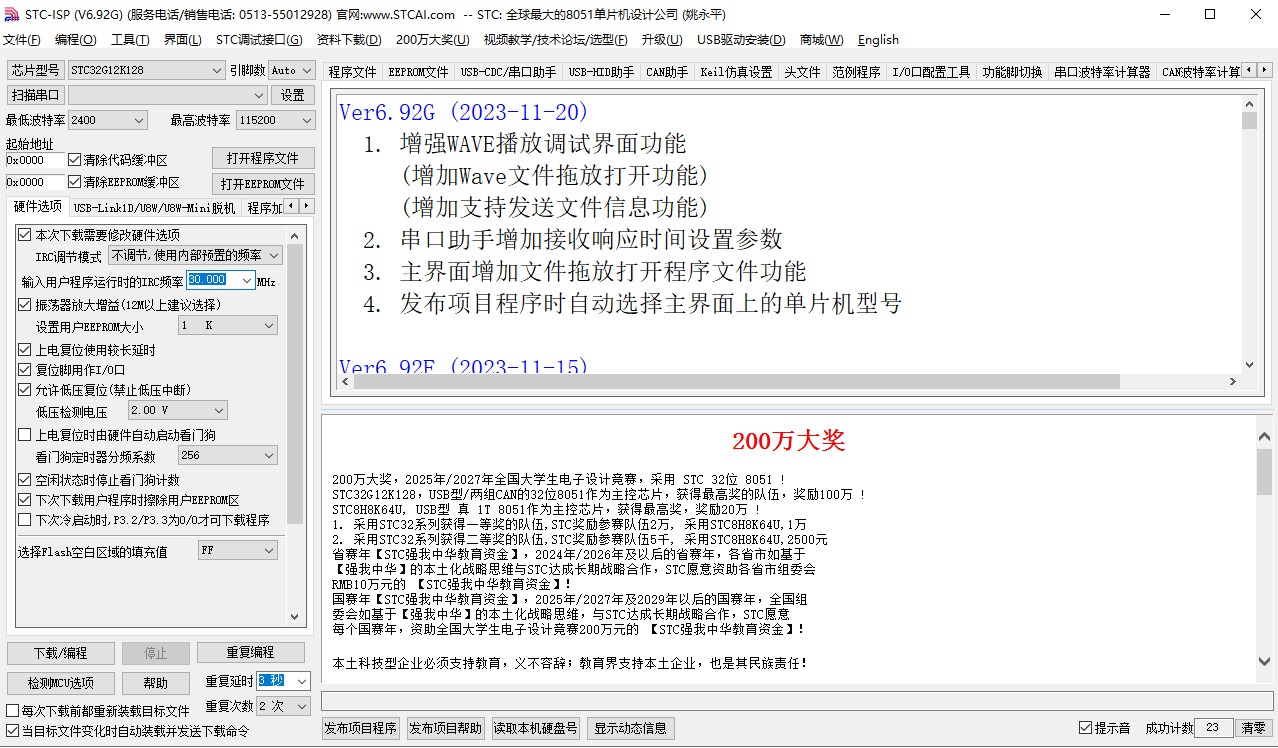Enable 每次下载前都重新装载目标文件

coord(13,711)
